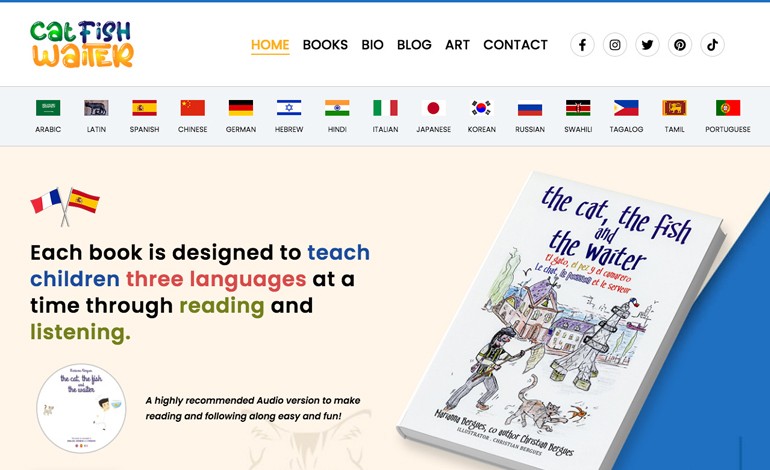The width and height of the screenshot is (770, 470).
Task: Open the BIO menu item
Action: [x=372, y=45]
